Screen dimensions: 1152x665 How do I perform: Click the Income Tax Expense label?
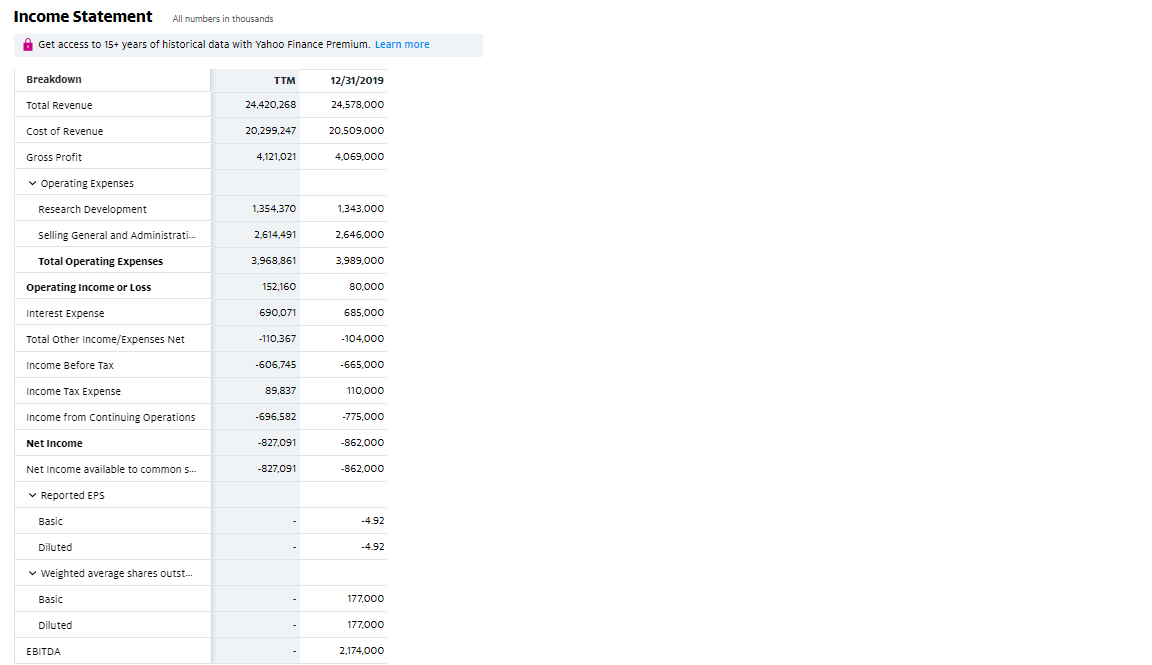tap(73, 392)
